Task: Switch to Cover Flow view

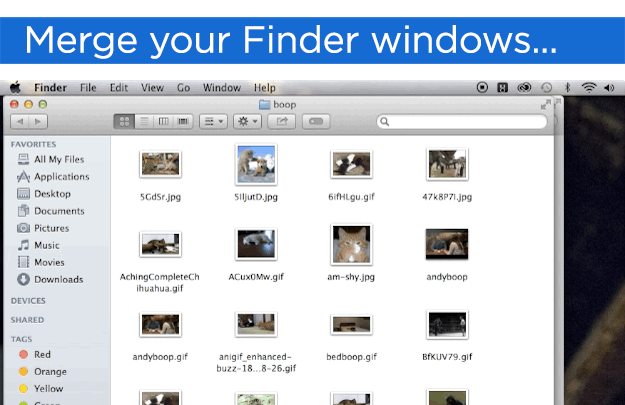Action: pos(183,122)
